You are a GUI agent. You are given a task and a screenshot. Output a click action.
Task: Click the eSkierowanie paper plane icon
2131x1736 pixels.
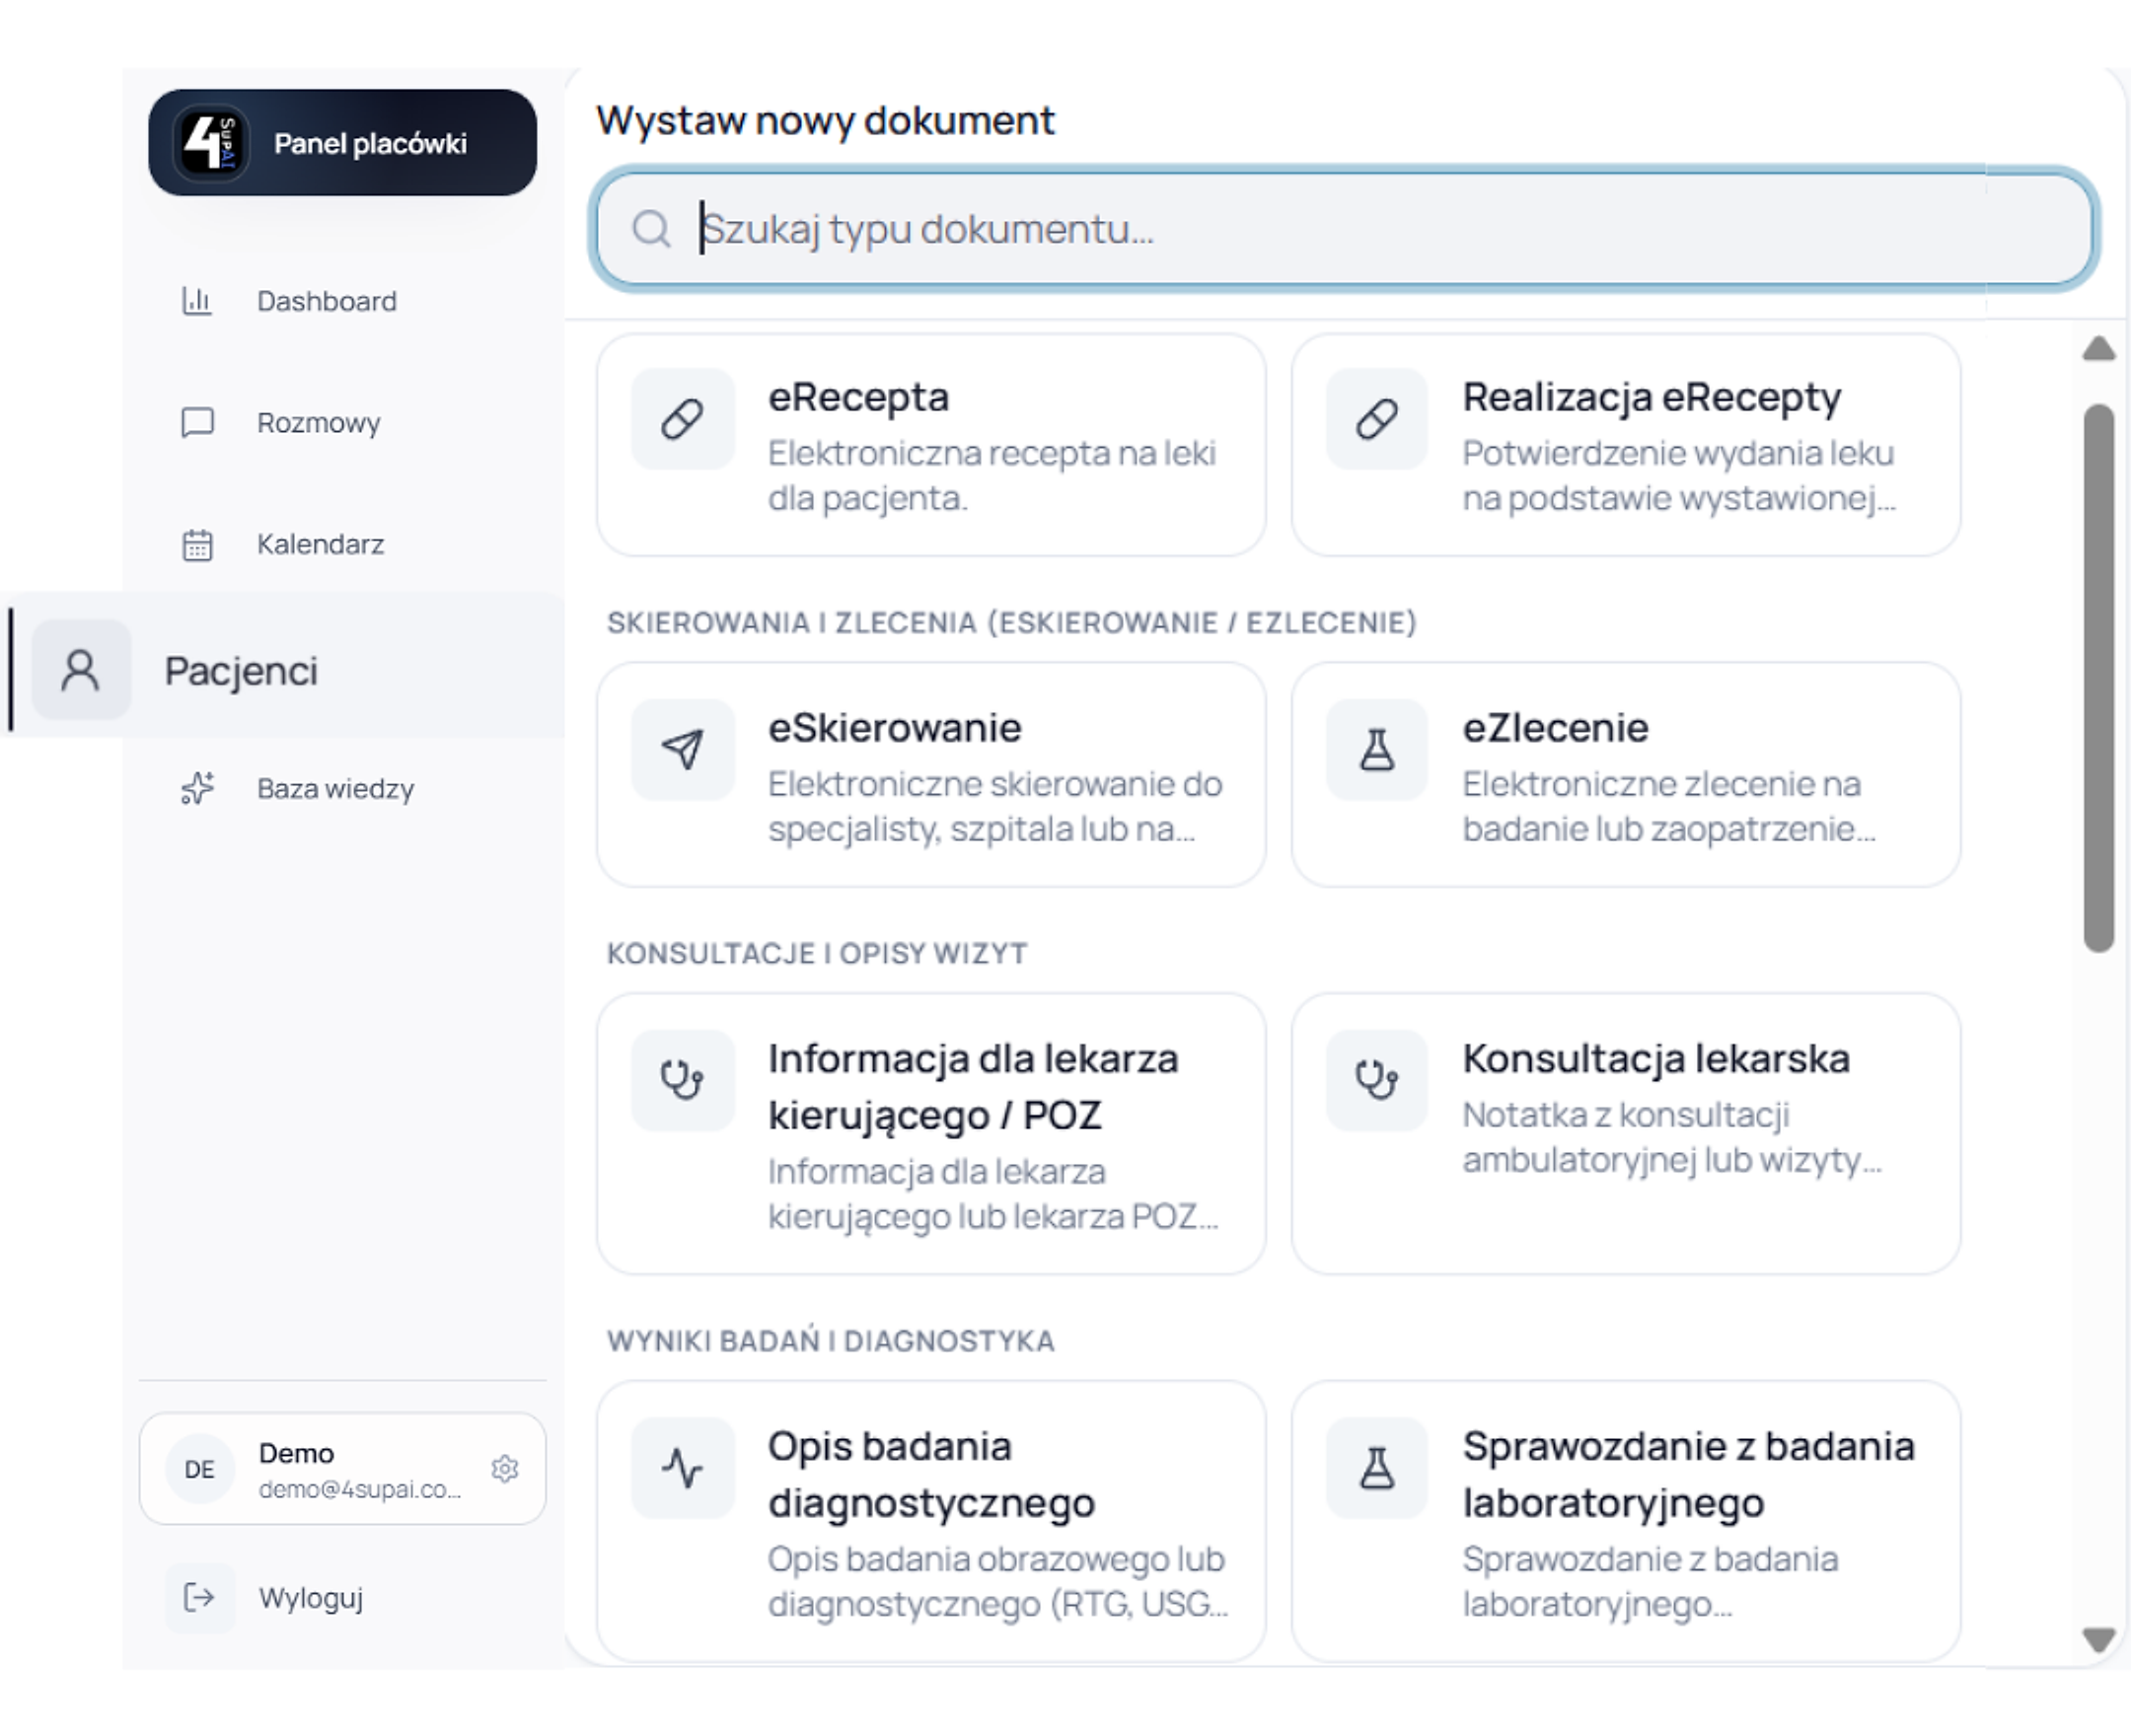[682, 749]
